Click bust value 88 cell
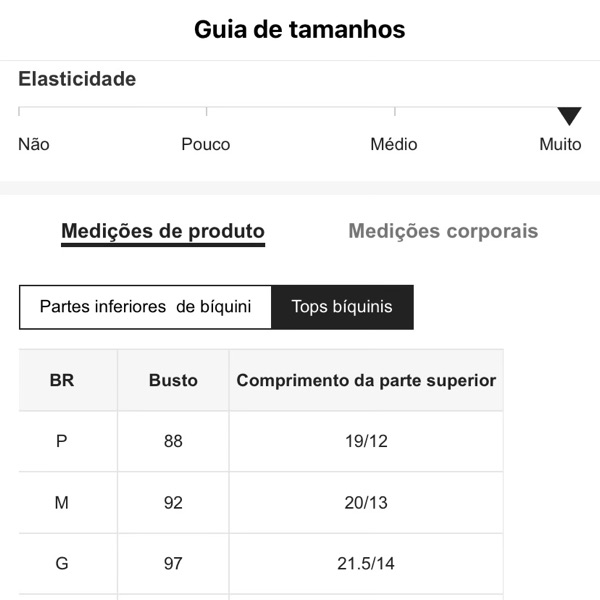 click(x=173, y=441)
